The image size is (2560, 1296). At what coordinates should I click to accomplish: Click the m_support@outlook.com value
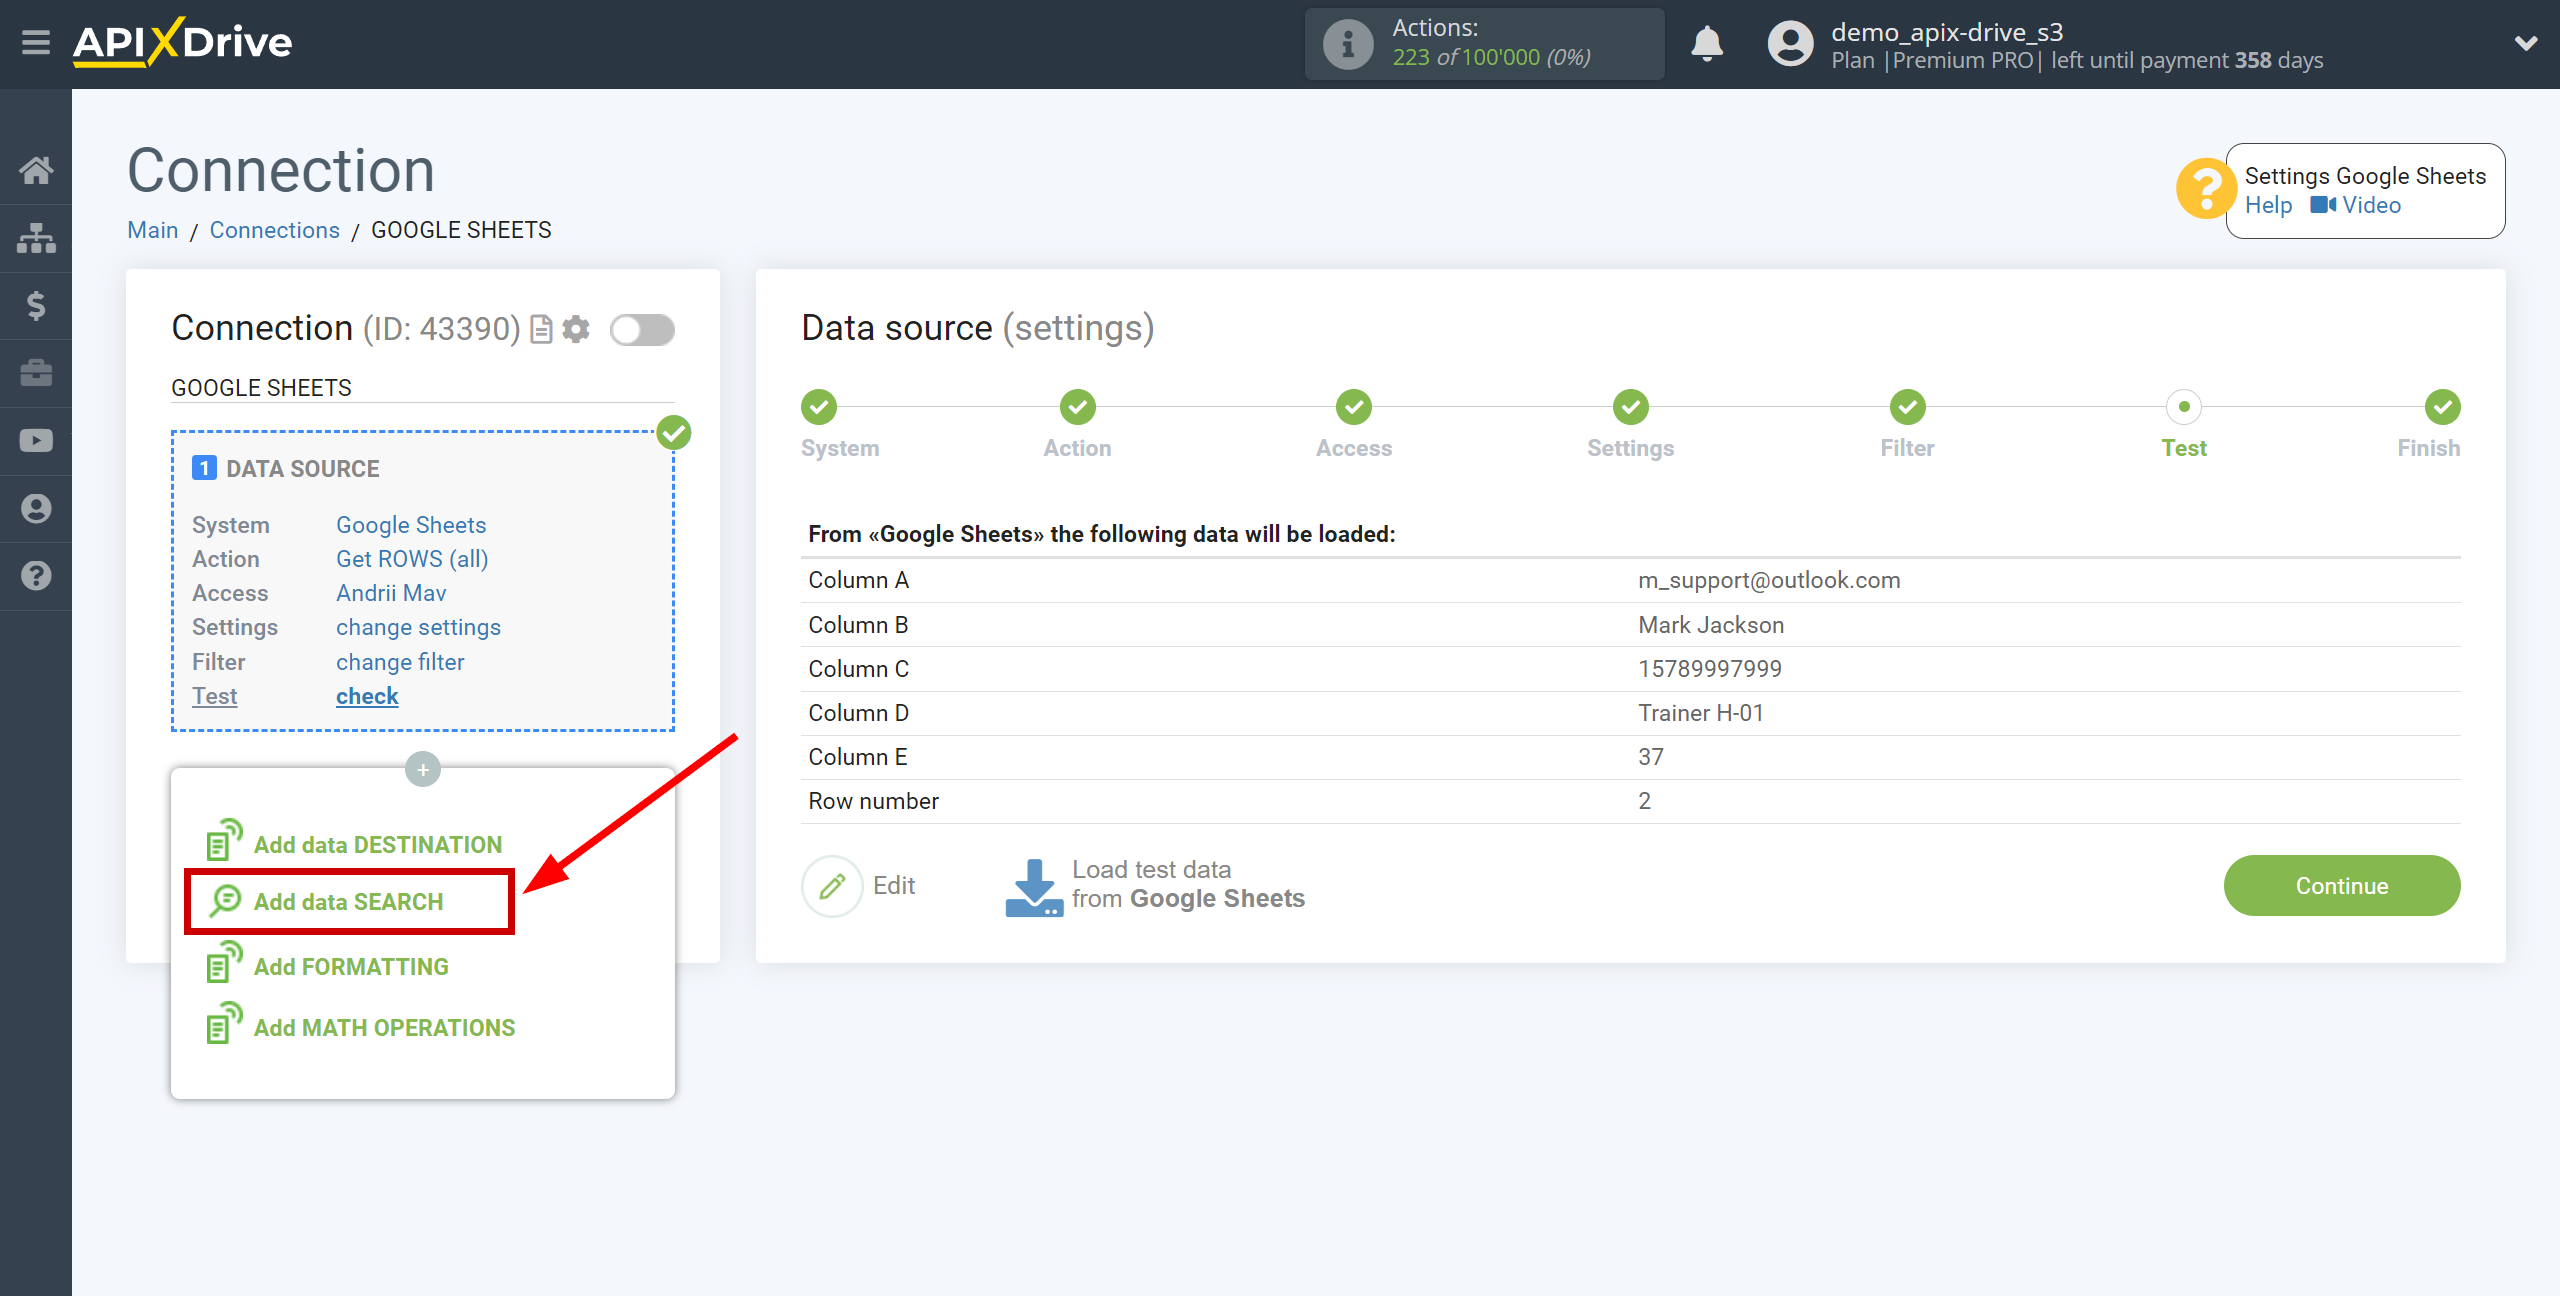click(1769, 580)
